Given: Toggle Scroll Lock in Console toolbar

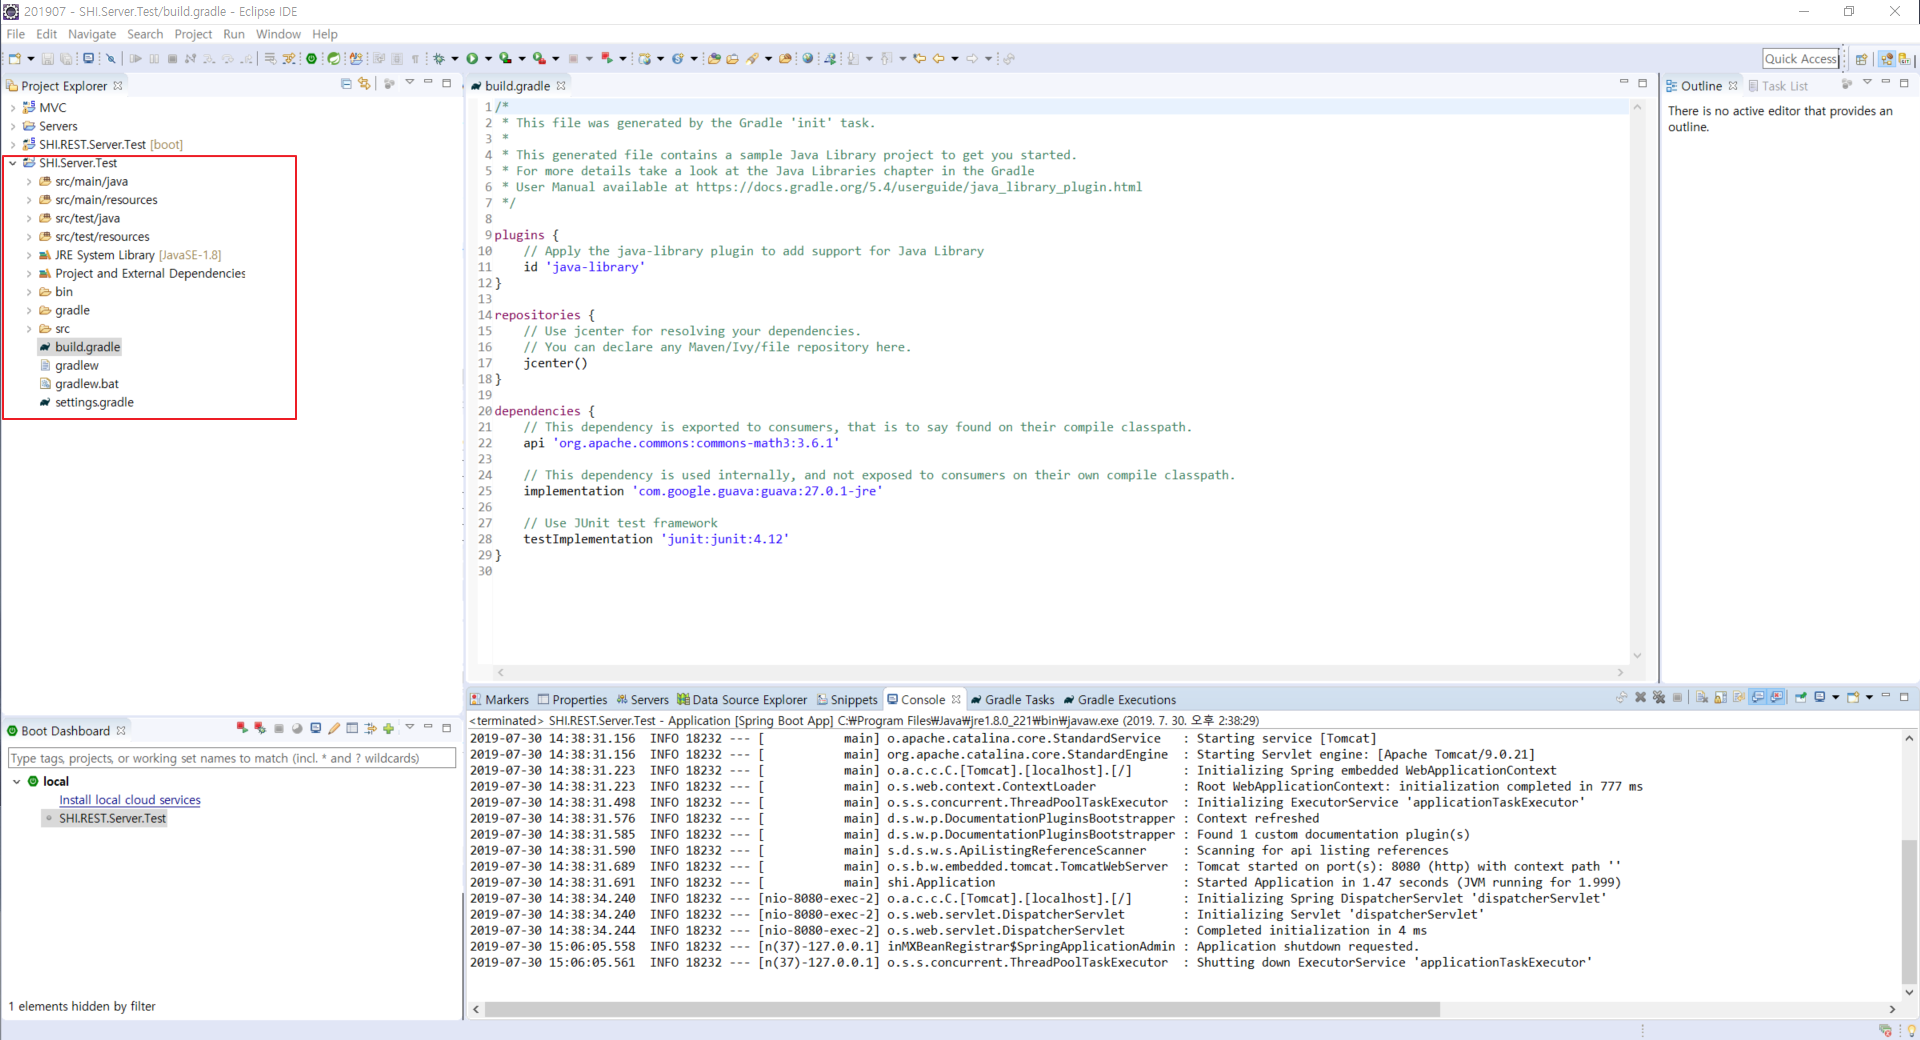Looking at the screenshot, I should [x=1721, y=697].
